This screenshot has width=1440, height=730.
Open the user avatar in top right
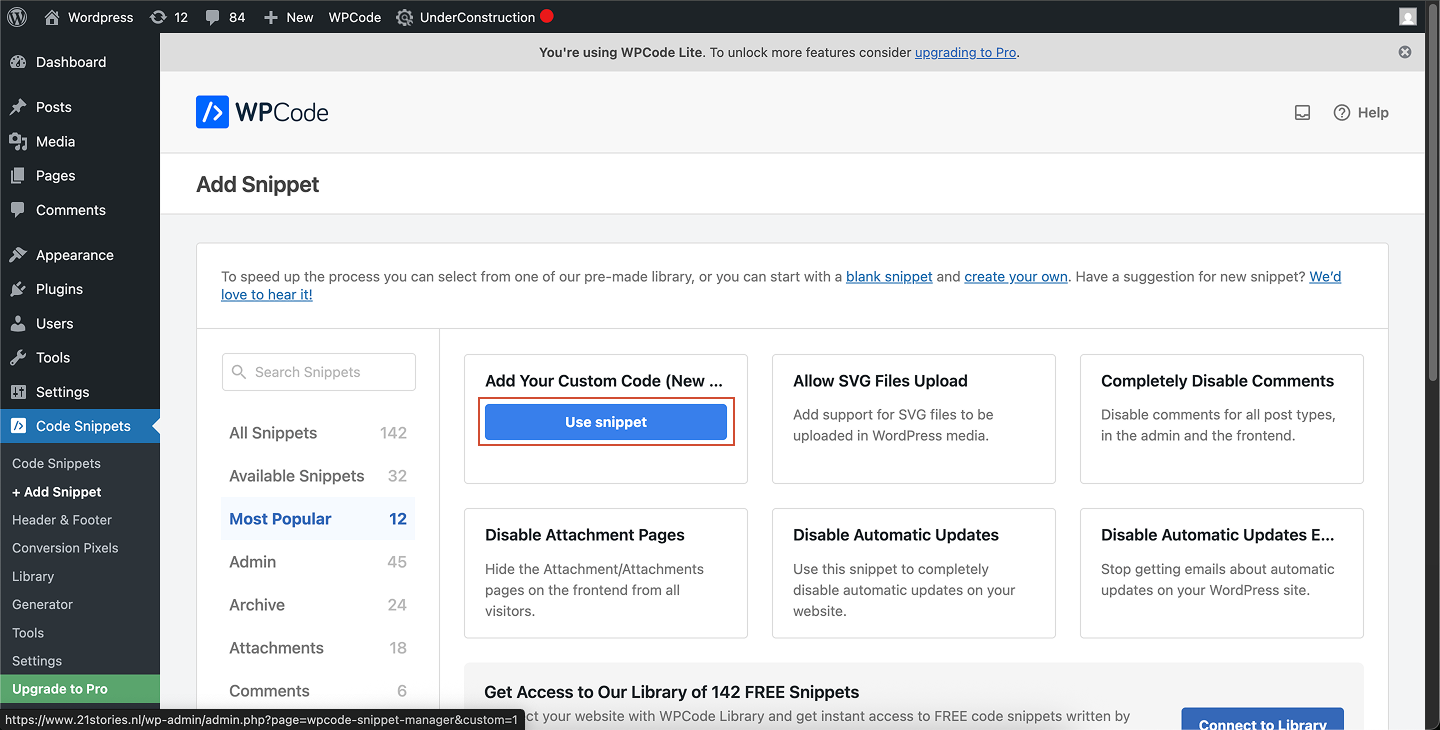pyautogui.click(x=1407, y=16)
